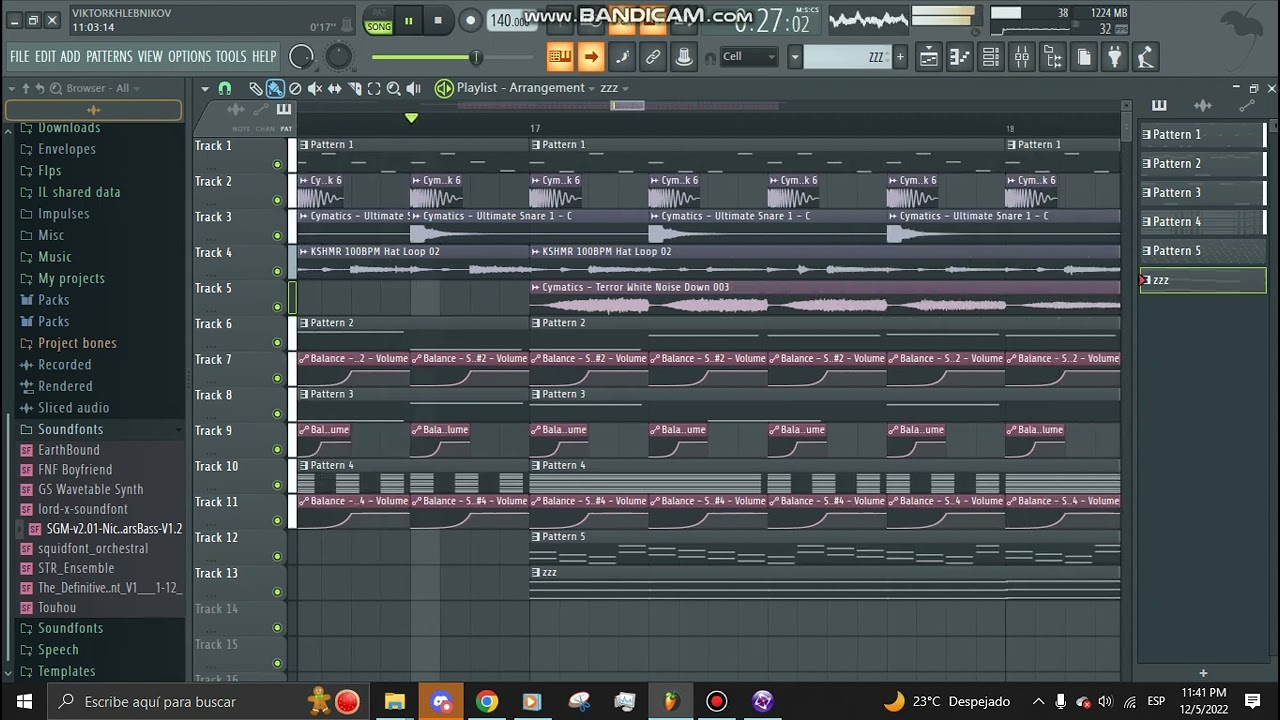The image size is (1280, 720).
Task: Open the TOOLS menu
Action: click(231, 57)
